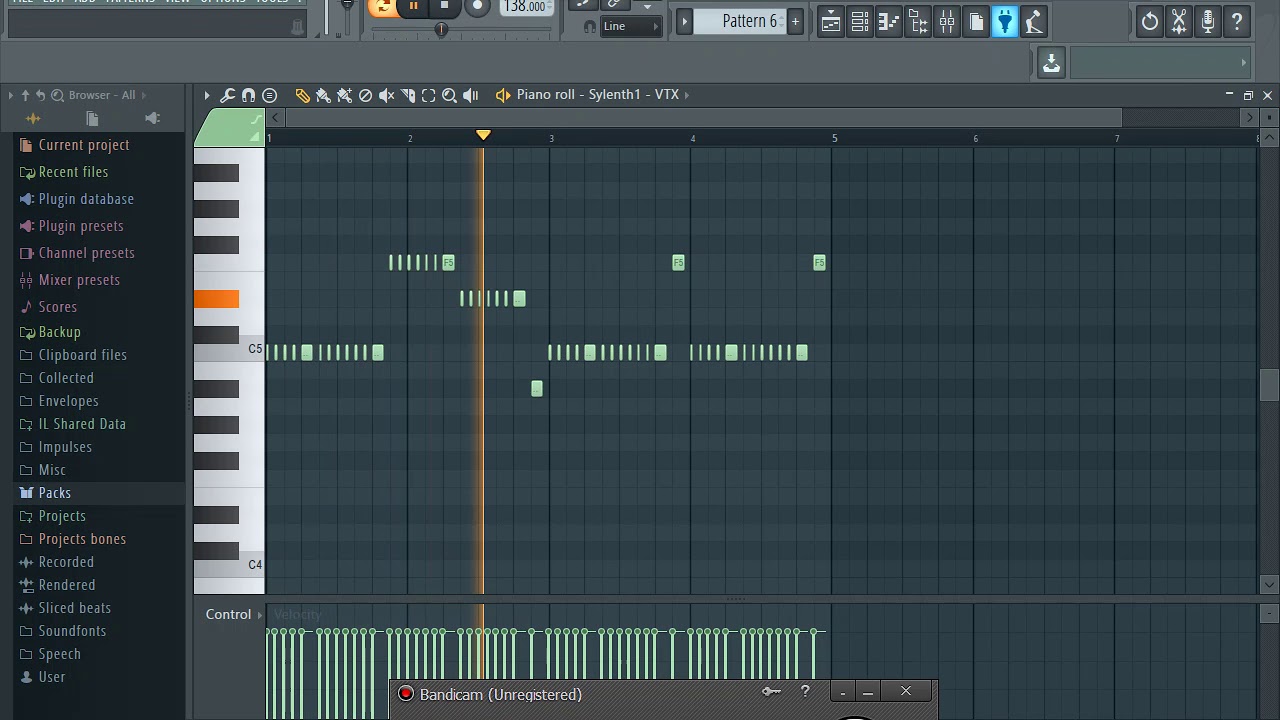This screenshot has width=1280, height=720.
Task: Click the browser search magnifier icon
Action: [x=57, y=95]
